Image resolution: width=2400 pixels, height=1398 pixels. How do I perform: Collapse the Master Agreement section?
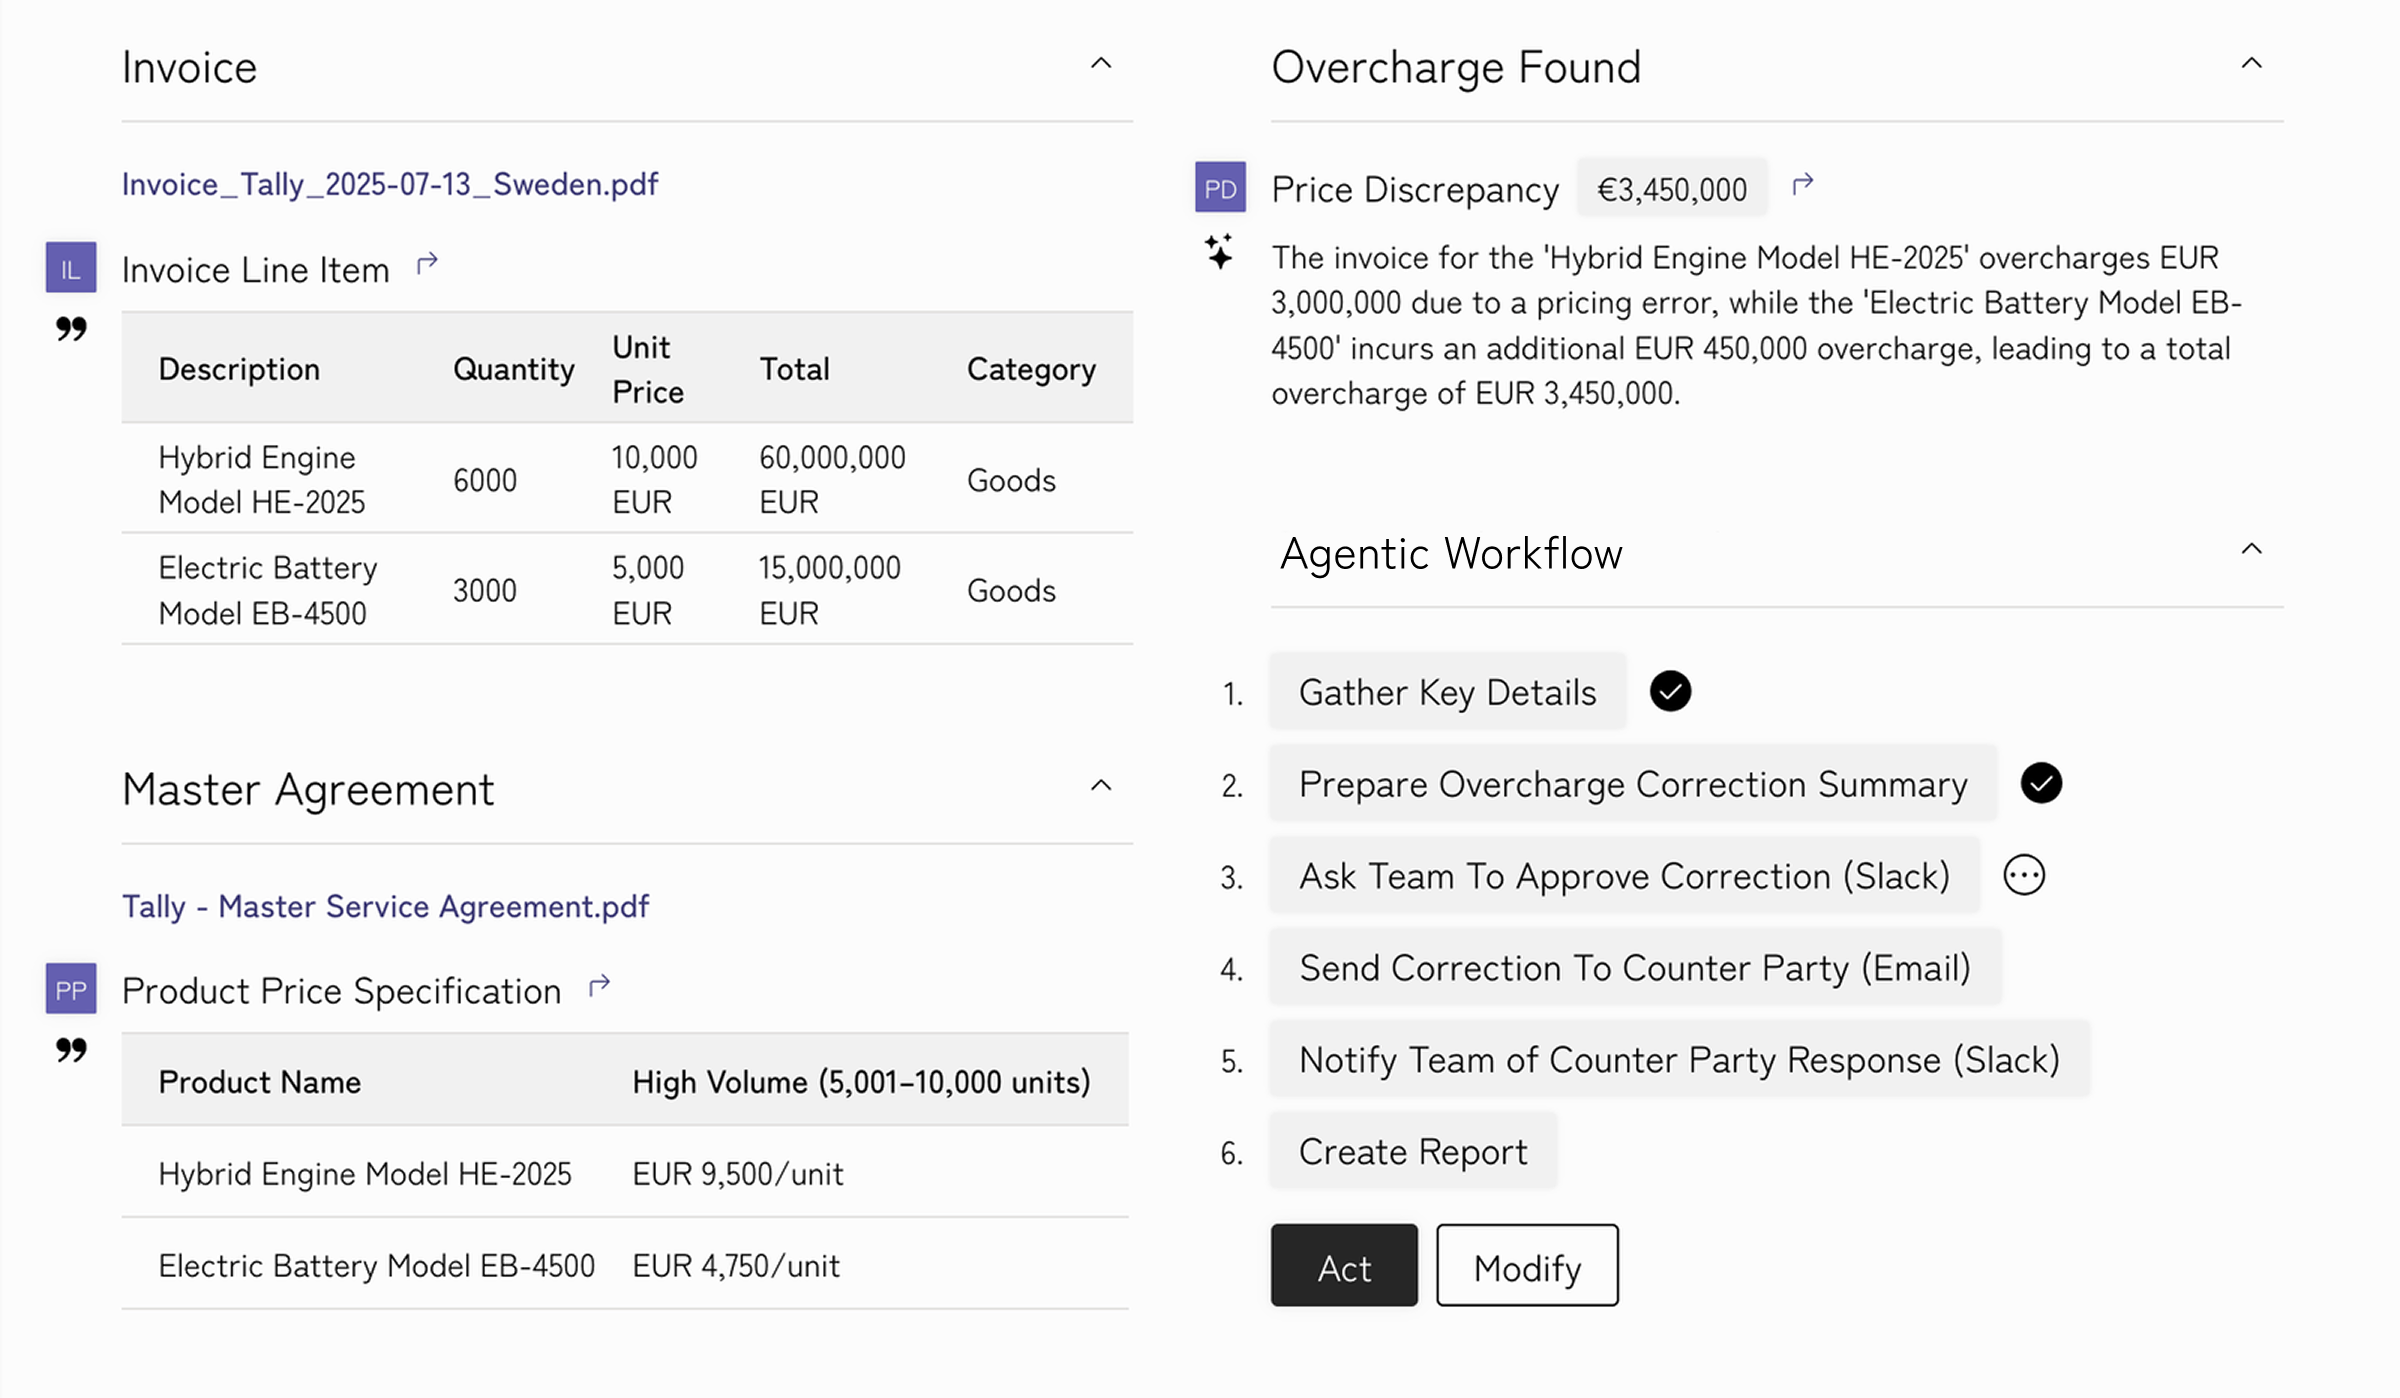1101,785
